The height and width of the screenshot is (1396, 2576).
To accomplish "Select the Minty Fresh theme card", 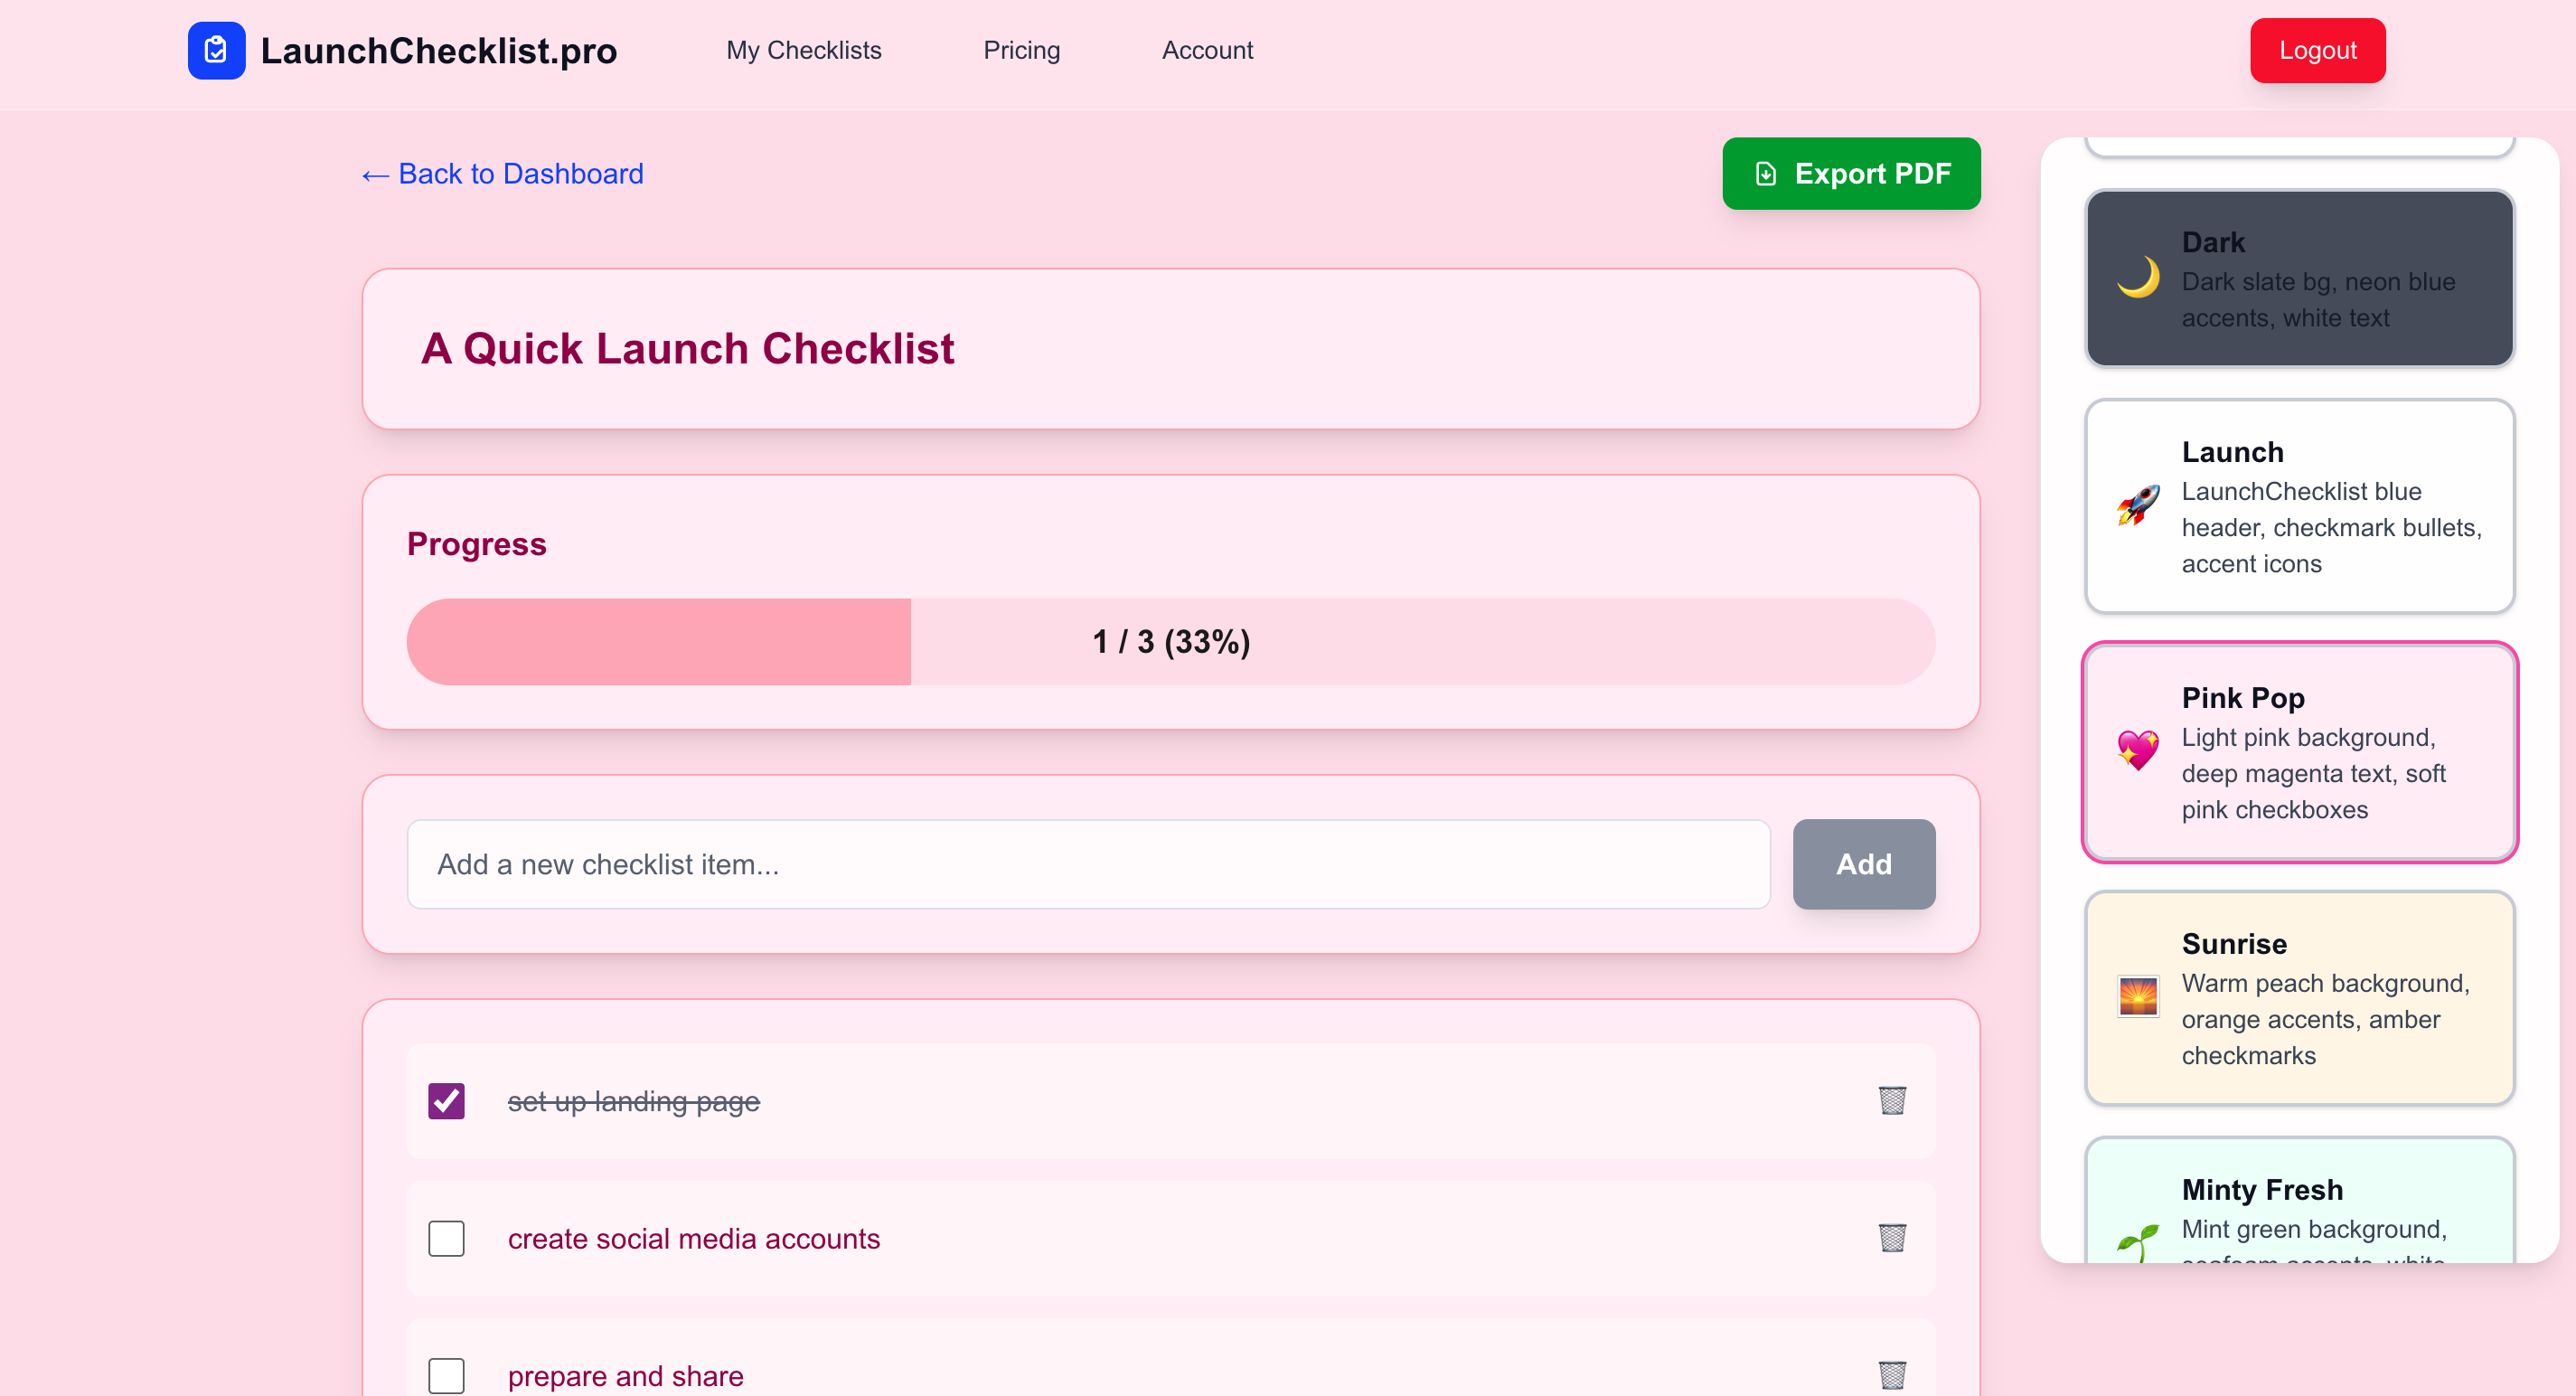I will [2299, 1201].
